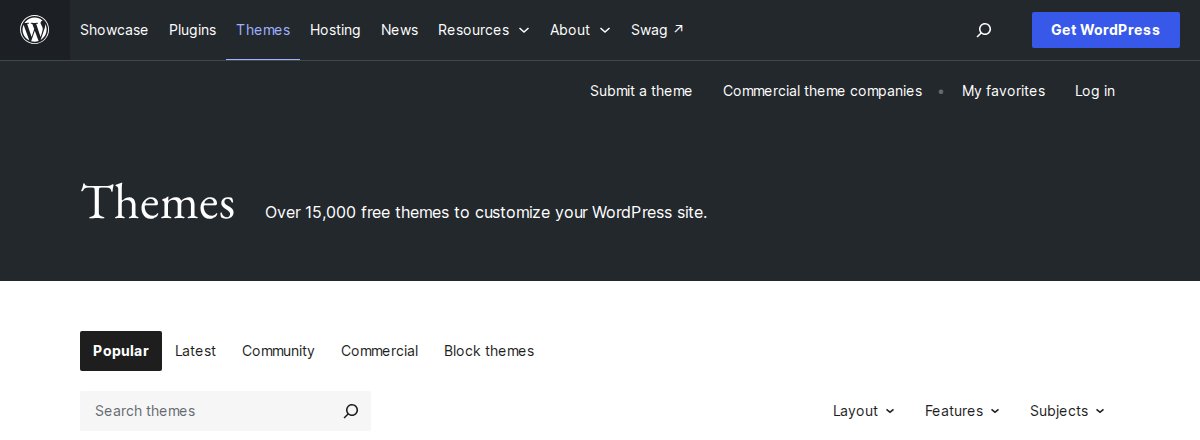1200x440 pixels.
Task: Click the WordPress logo icon
Action: click(x=35, y=30)
